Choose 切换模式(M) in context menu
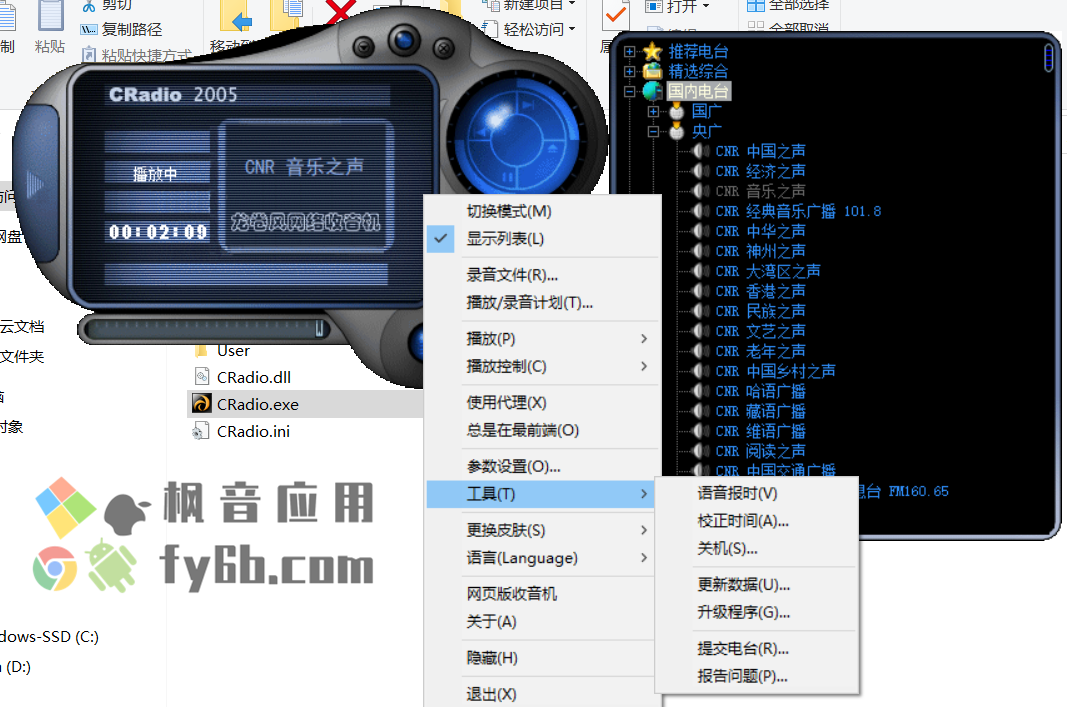This screenshot has height=707, width=1067. 542,212
